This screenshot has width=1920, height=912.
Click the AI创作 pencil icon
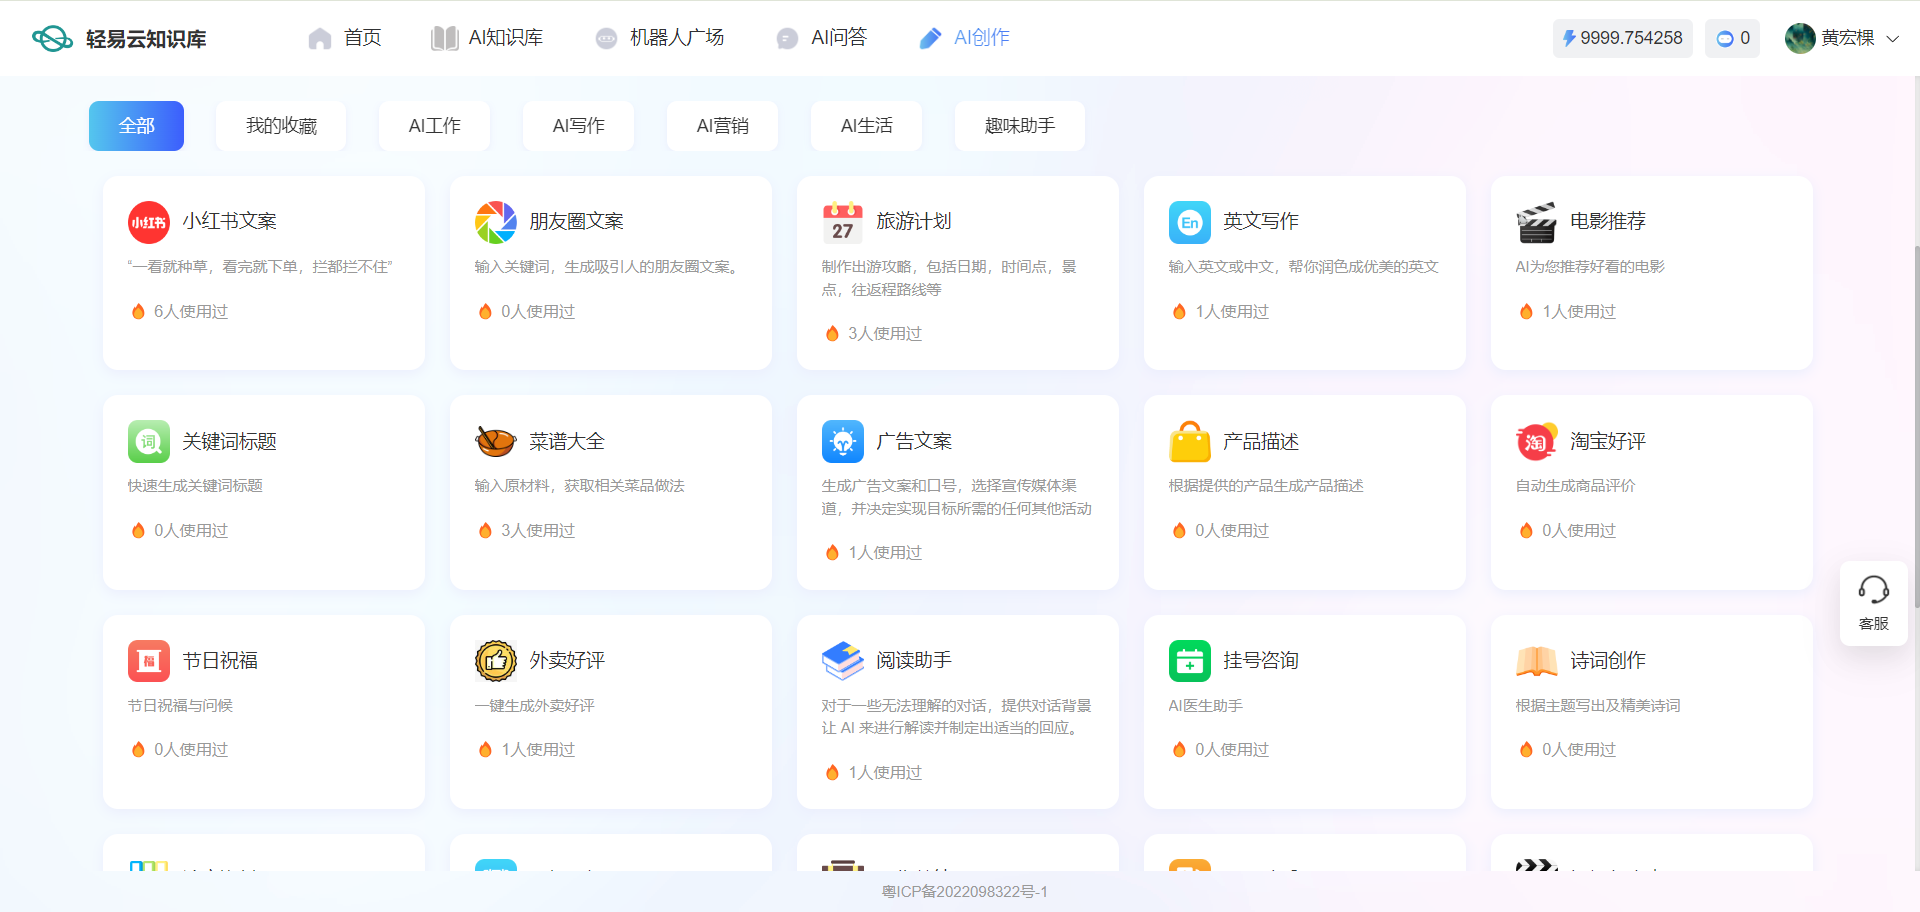[x=930, y=38]
